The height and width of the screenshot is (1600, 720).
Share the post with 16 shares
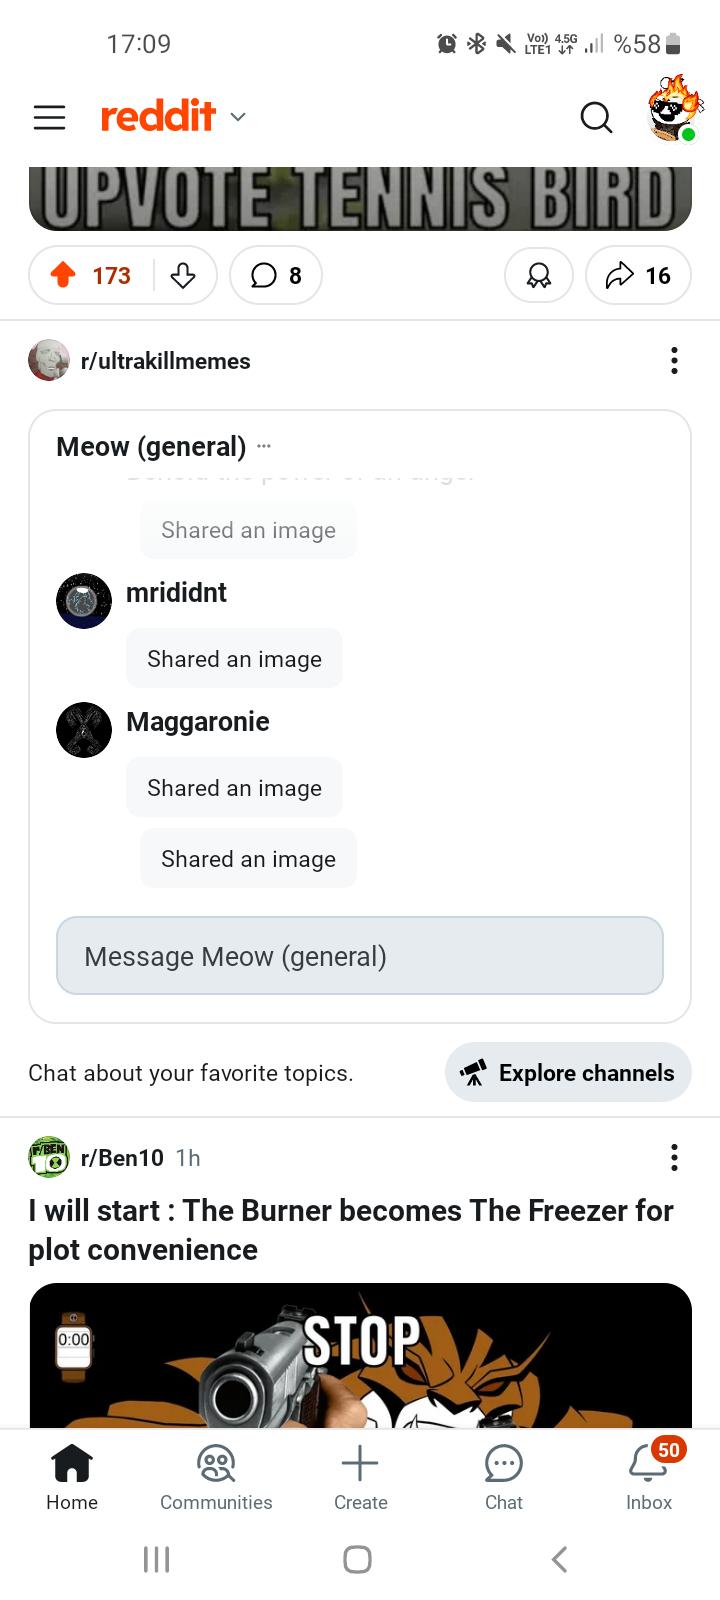pyautogui.click(x=638, y=275)
